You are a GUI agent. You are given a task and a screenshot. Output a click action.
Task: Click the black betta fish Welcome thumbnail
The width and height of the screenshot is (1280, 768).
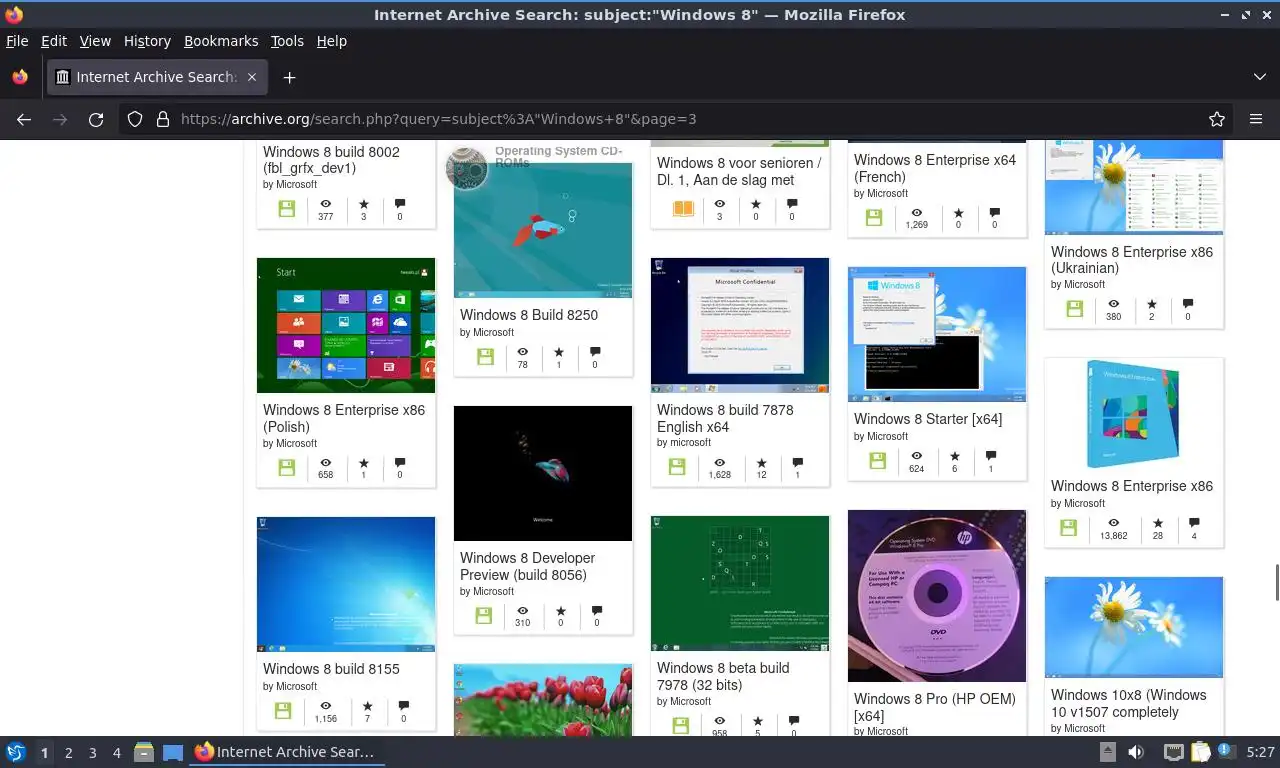click(543, 473)
